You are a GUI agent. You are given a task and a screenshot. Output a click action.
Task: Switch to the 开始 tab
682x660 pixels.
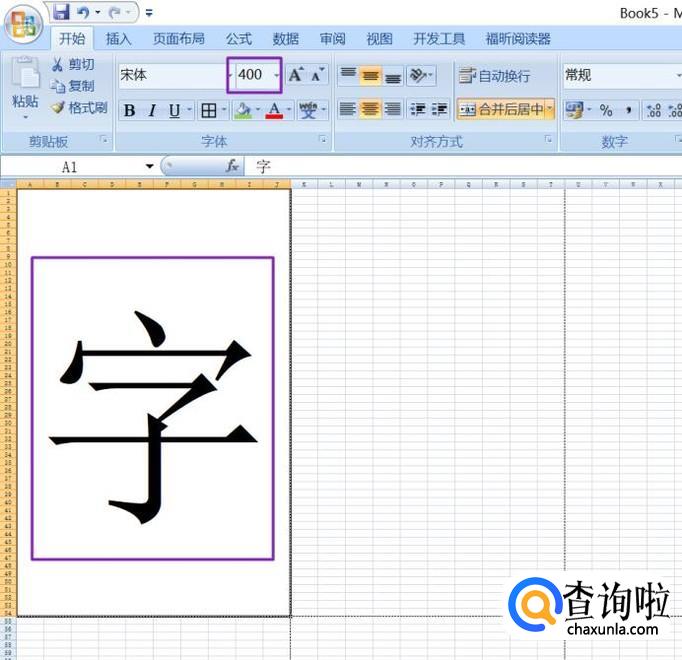[72, 39]
